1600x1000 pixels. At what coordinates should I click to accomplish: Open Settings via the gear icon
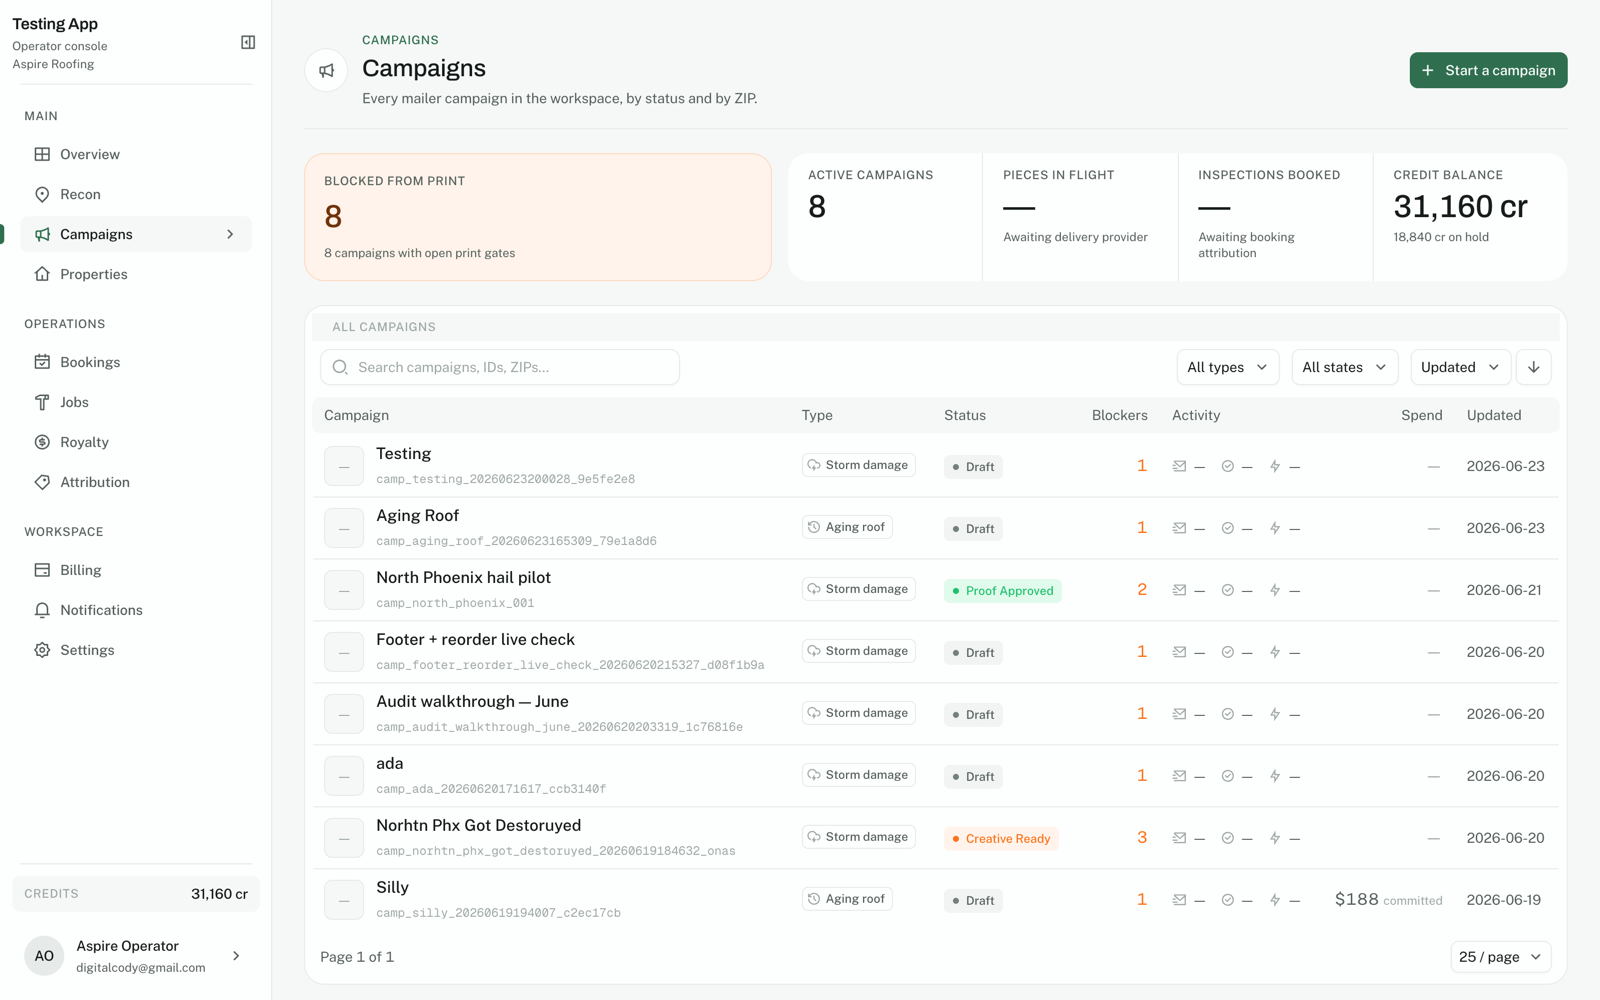point(42,650)
